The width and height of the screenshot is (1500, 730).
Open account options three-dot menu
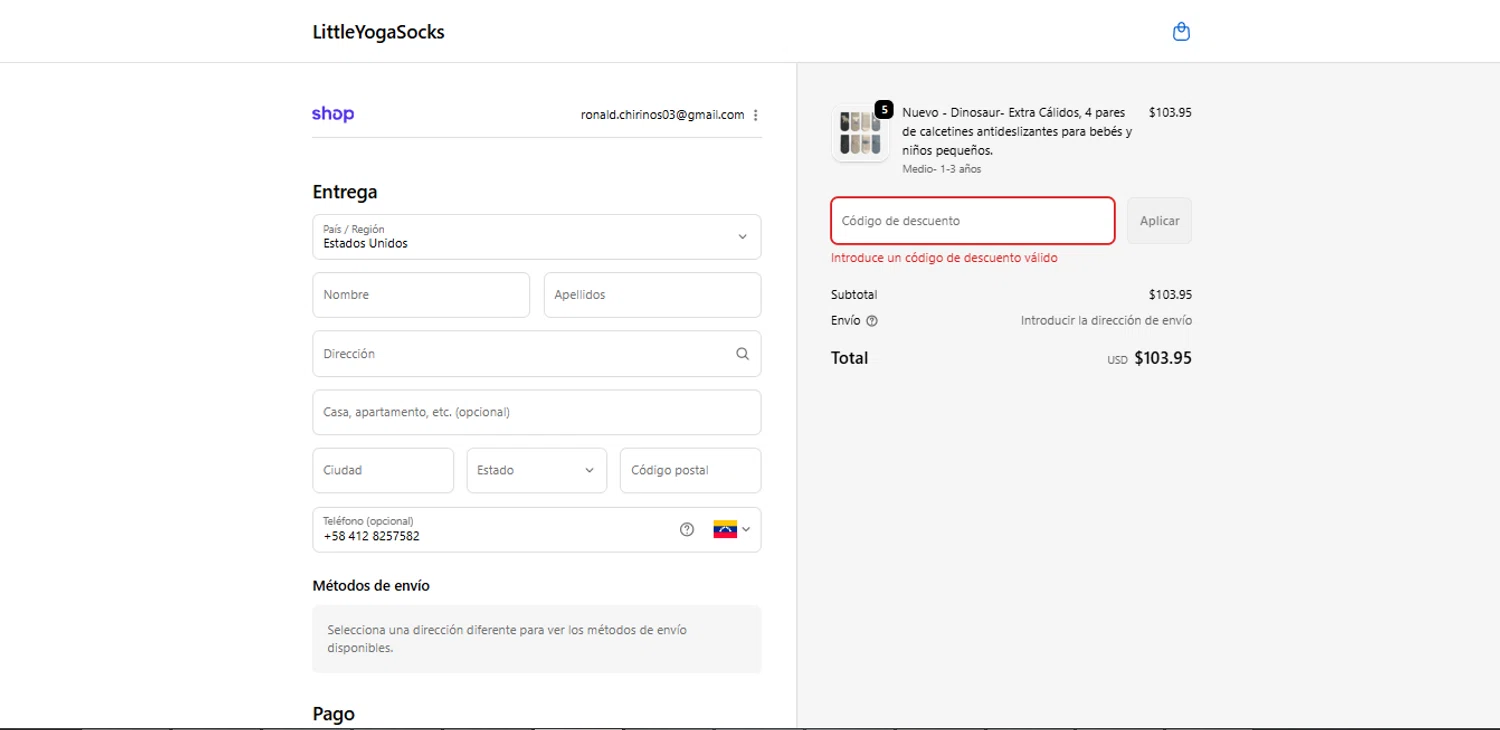pos(755,115)
